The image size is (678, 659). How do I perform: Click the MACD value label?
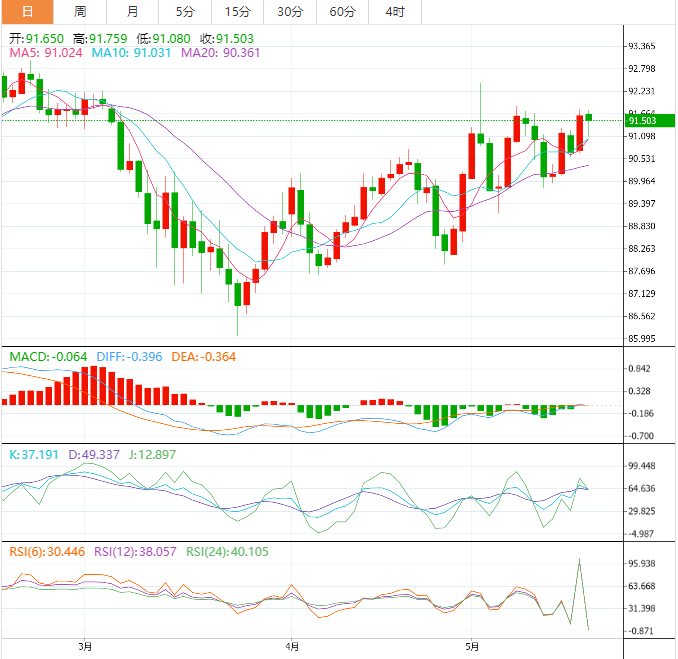coord(48,357)
